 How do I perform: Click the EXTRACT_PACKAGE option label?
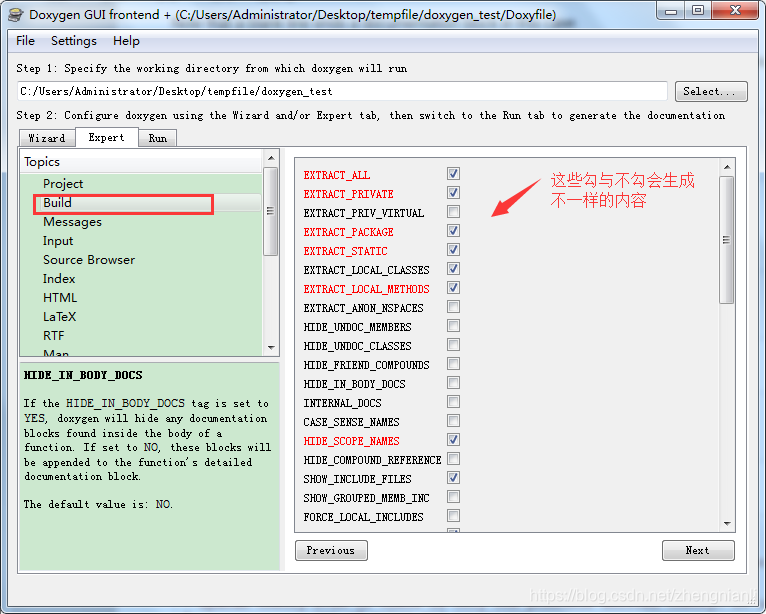348,233
